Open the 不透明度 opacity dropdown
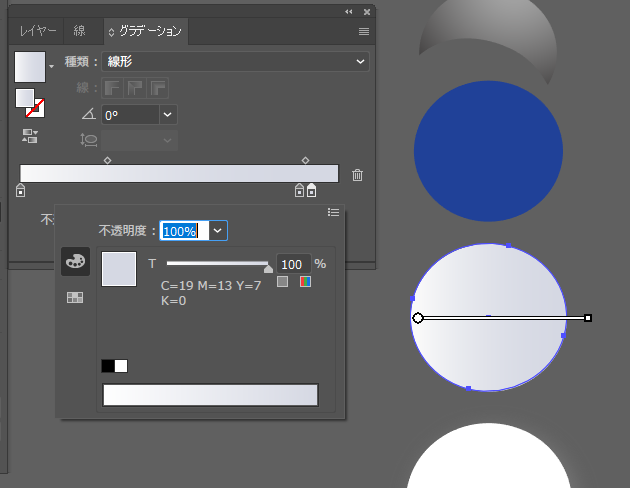Image resolution: width=630 pixels, height=488 pixels. pos(218,231)
